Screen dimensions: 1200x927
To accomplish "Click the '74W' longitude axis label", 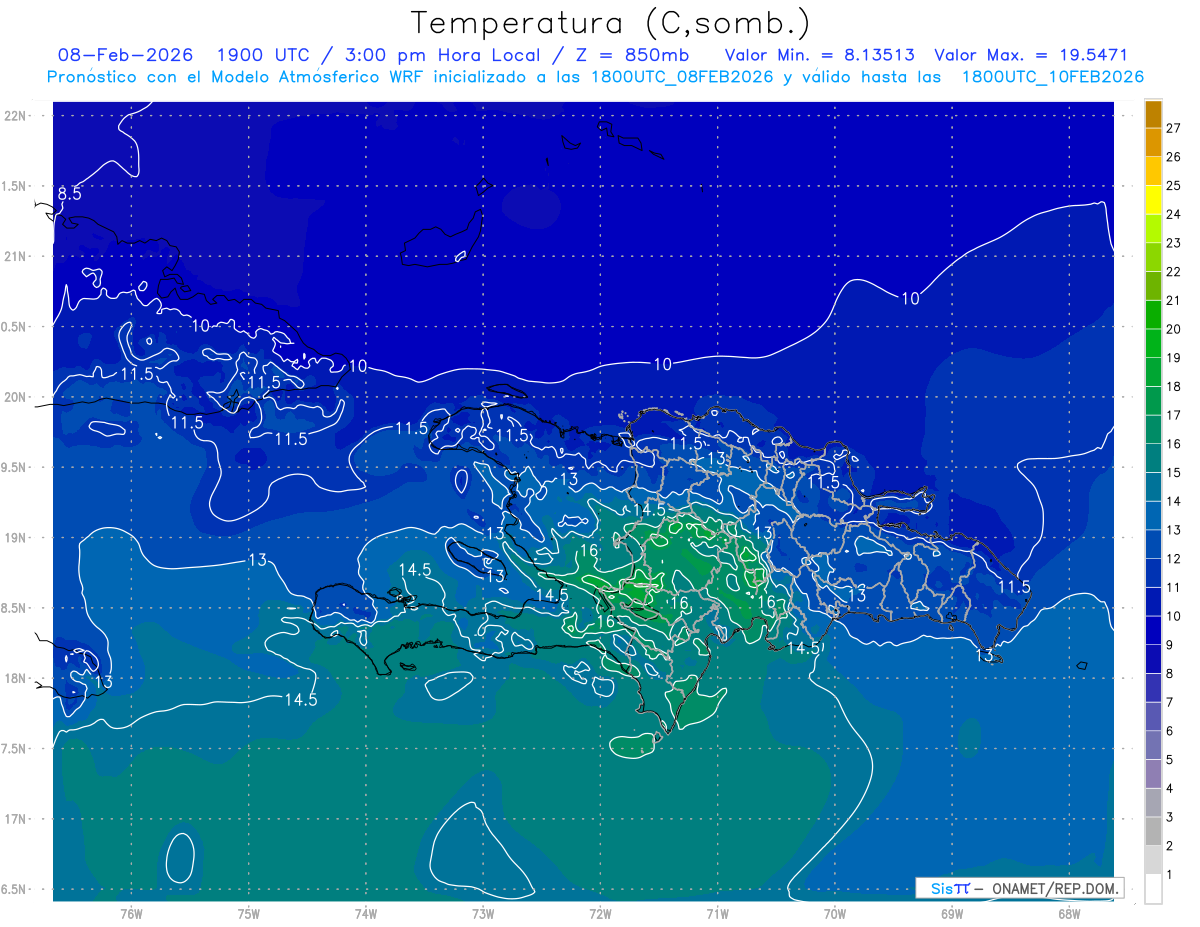I will click(366, 914).
